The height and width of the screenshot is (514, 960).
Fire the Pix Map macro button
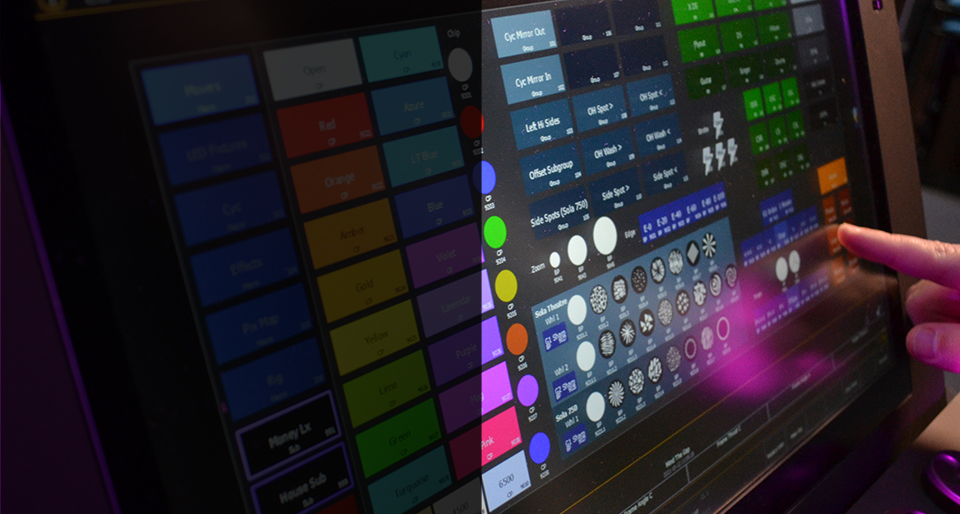(259, 324)
